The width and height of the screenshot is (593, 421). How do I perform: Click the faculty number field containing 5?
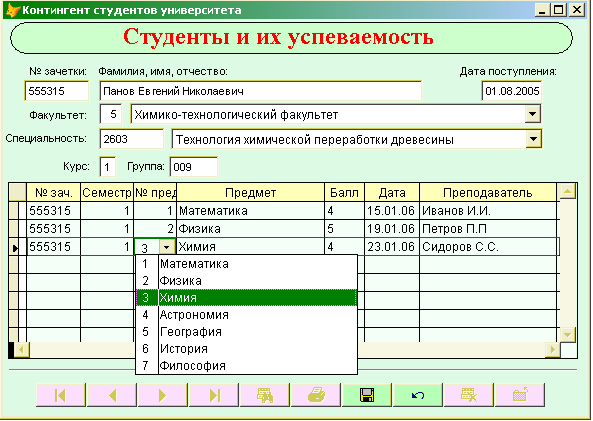click(111, 114)
